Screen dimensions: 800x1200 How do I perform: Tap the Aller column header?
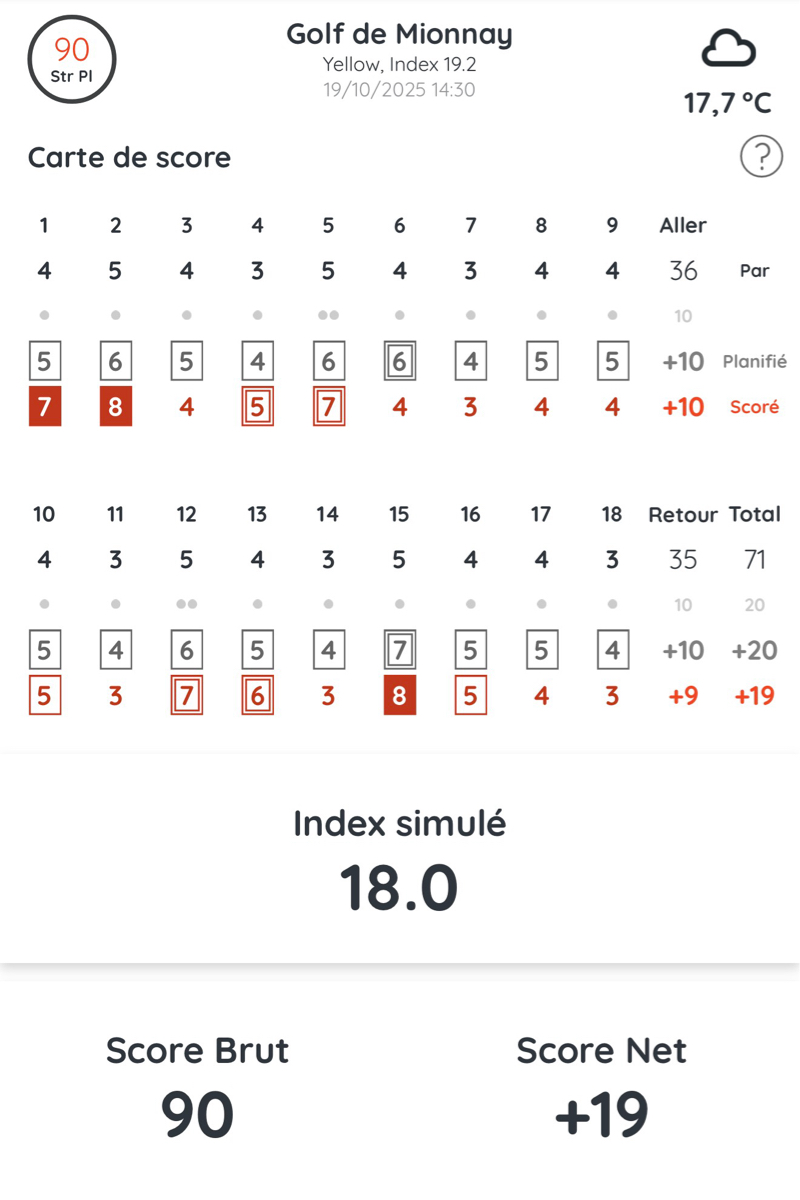pos(683,226)
